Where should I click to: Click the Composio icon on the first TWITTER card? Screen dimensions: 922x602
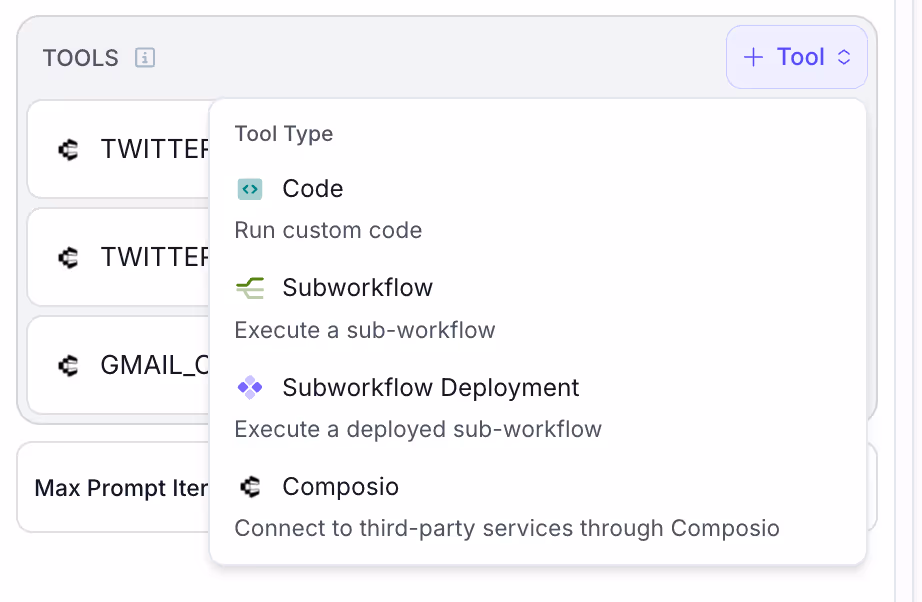coord(69,149)
